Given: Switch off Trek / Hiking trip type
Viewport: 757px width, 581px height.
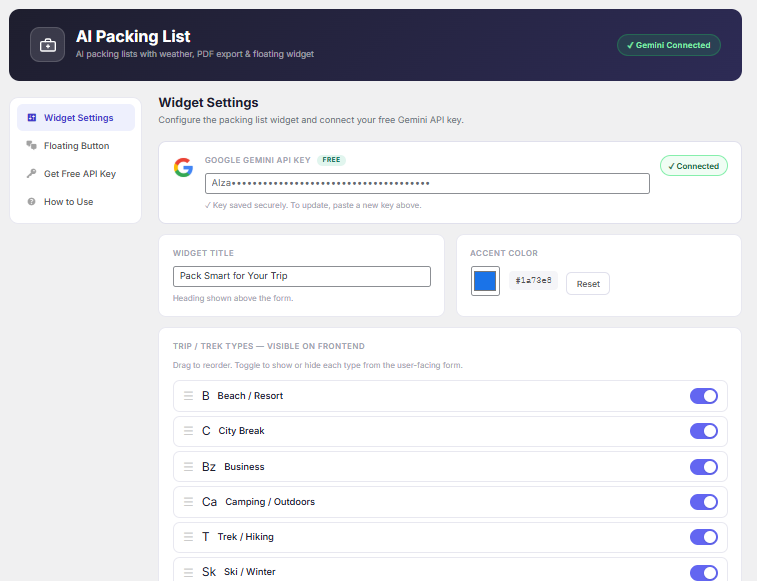Looking at the screenshot, I should click(703, 537).
